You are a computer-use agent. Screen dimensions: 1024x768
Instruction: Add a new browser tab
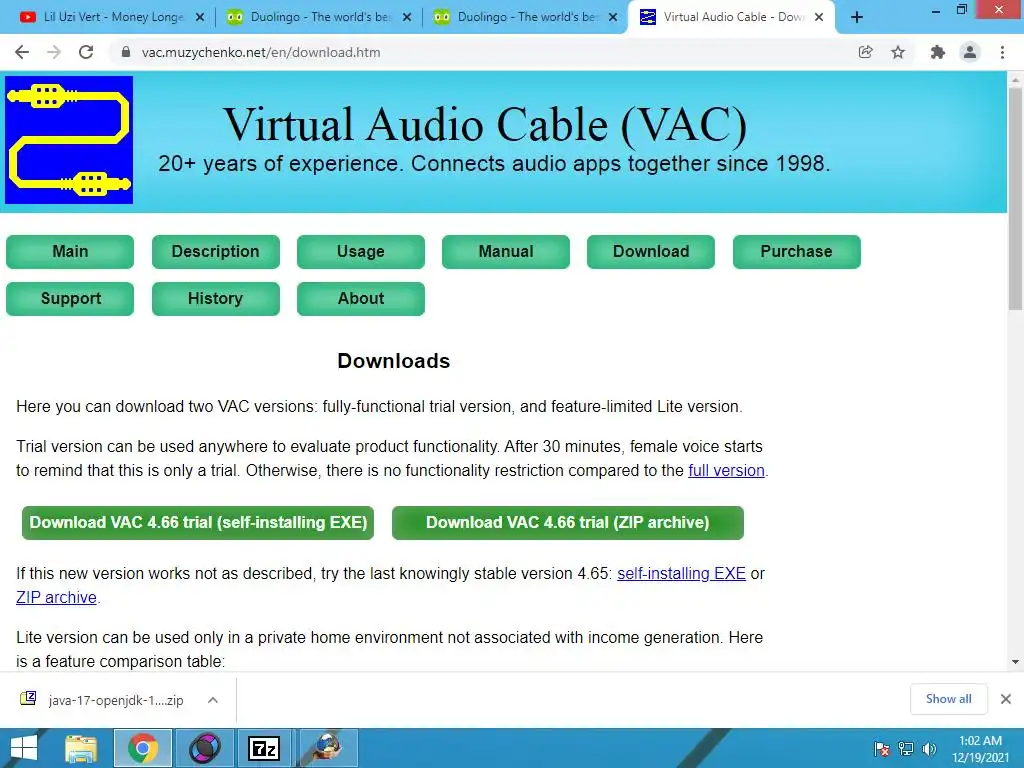(857, 18)
